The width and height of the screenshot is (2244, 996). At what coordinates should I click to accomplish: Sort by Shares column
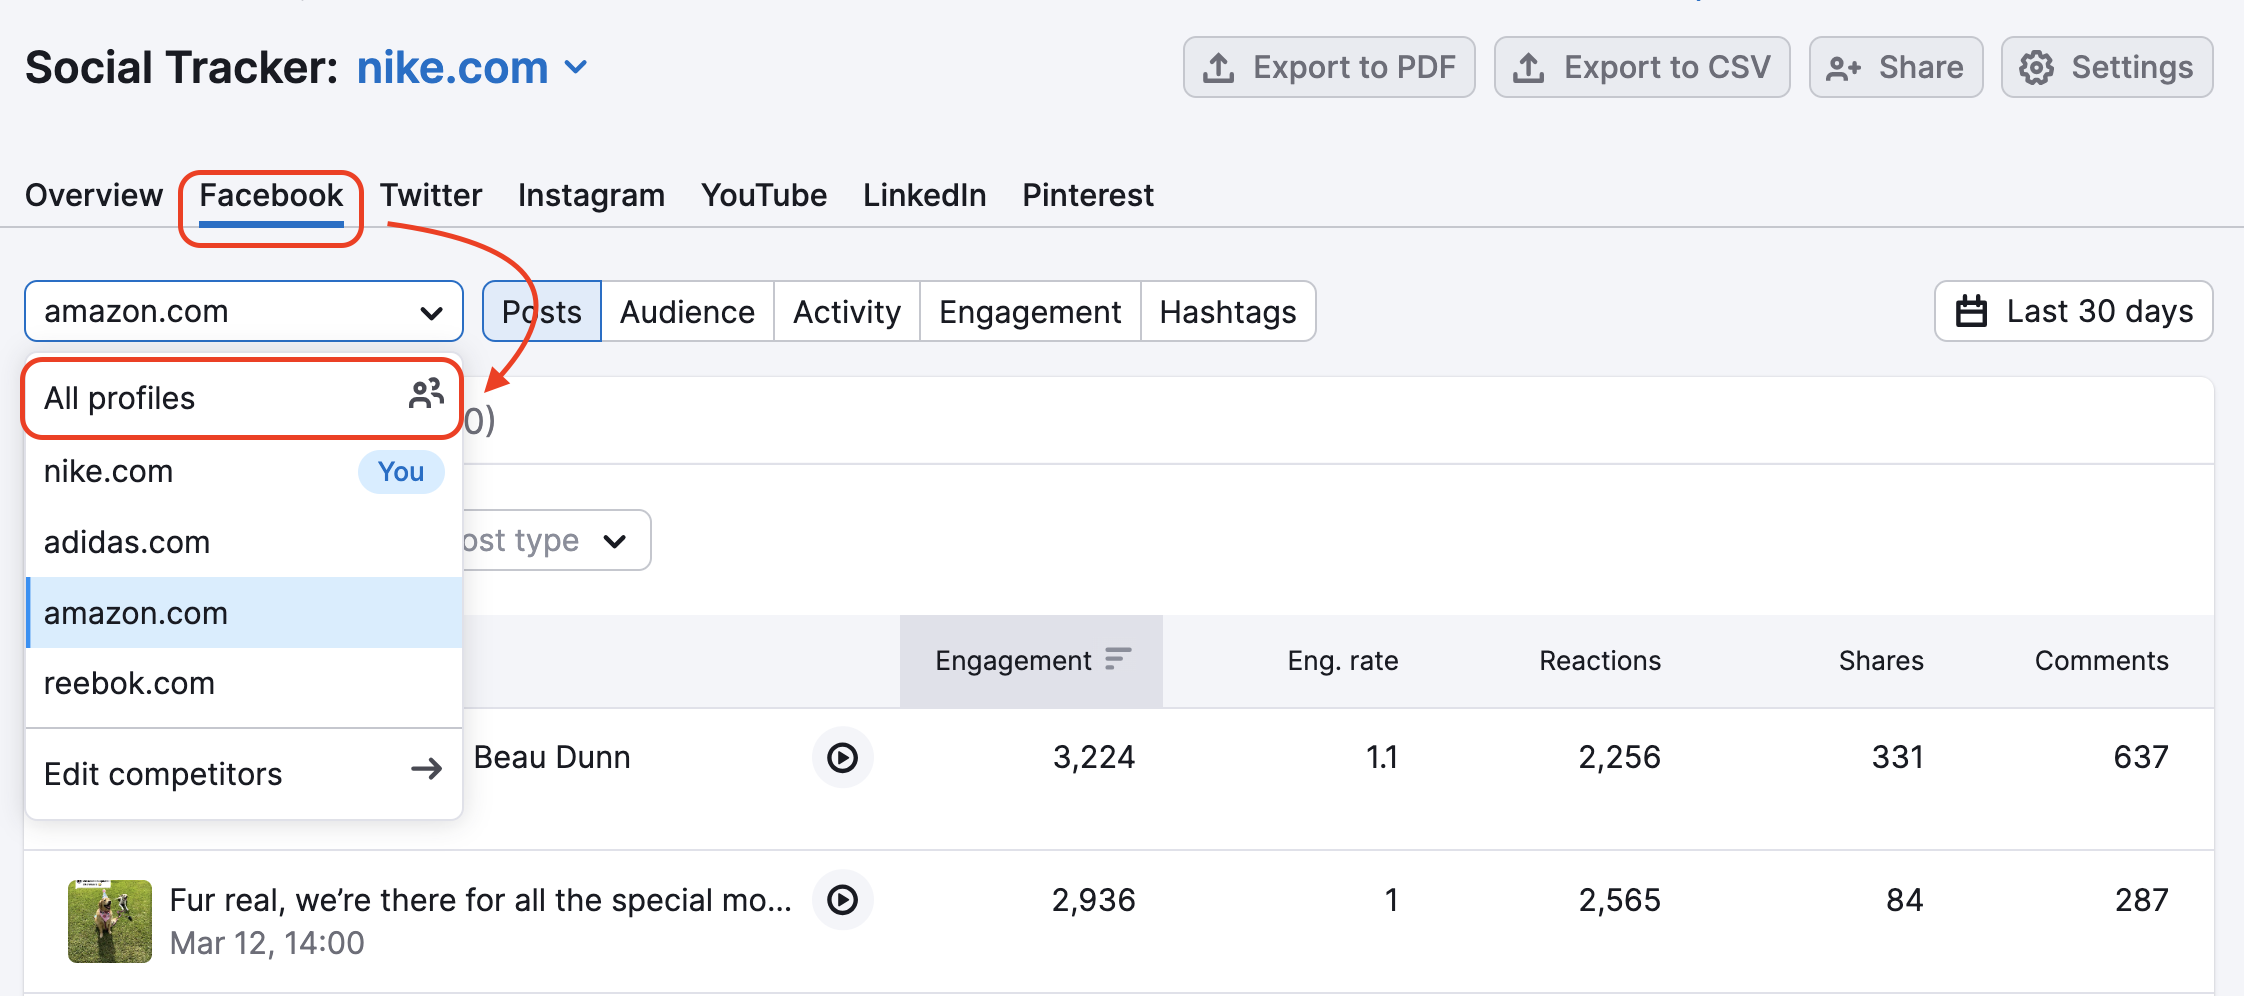pos(1881,661)
